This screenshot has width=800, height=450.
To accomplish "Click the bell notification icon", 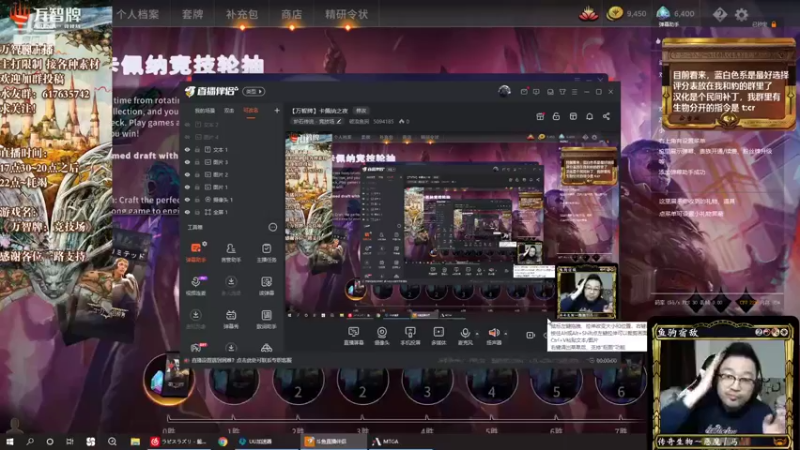I will coord(589,116).
